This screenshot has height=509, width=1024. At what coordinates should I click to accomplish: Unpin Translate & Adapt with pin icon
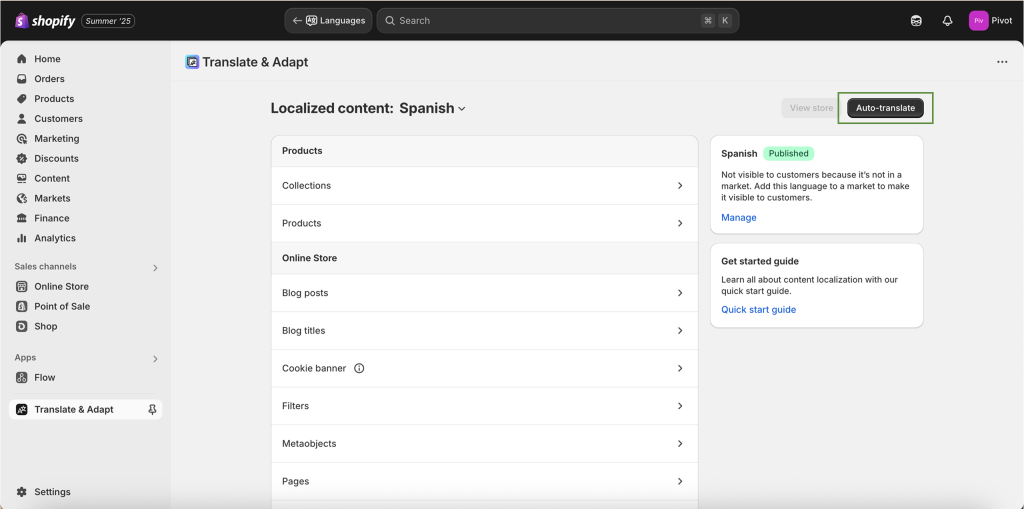click(x=152, y=410)
